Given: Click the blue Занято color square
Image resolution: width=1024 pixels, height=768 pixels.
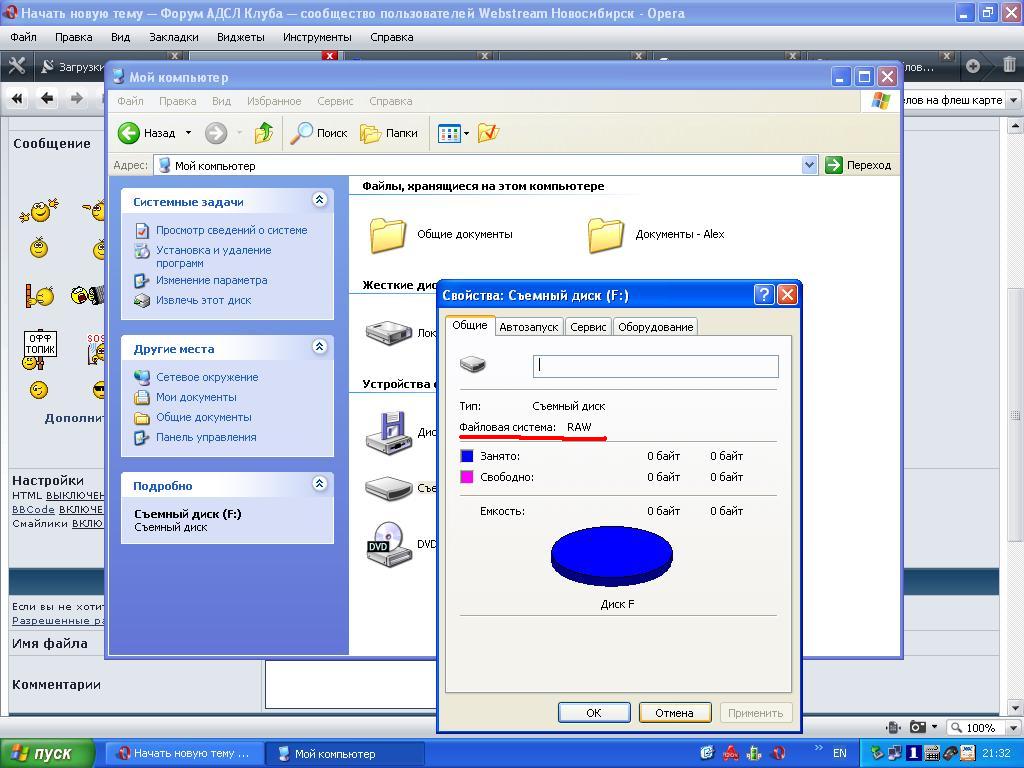Looking at the screenshot, I should 466,456.
